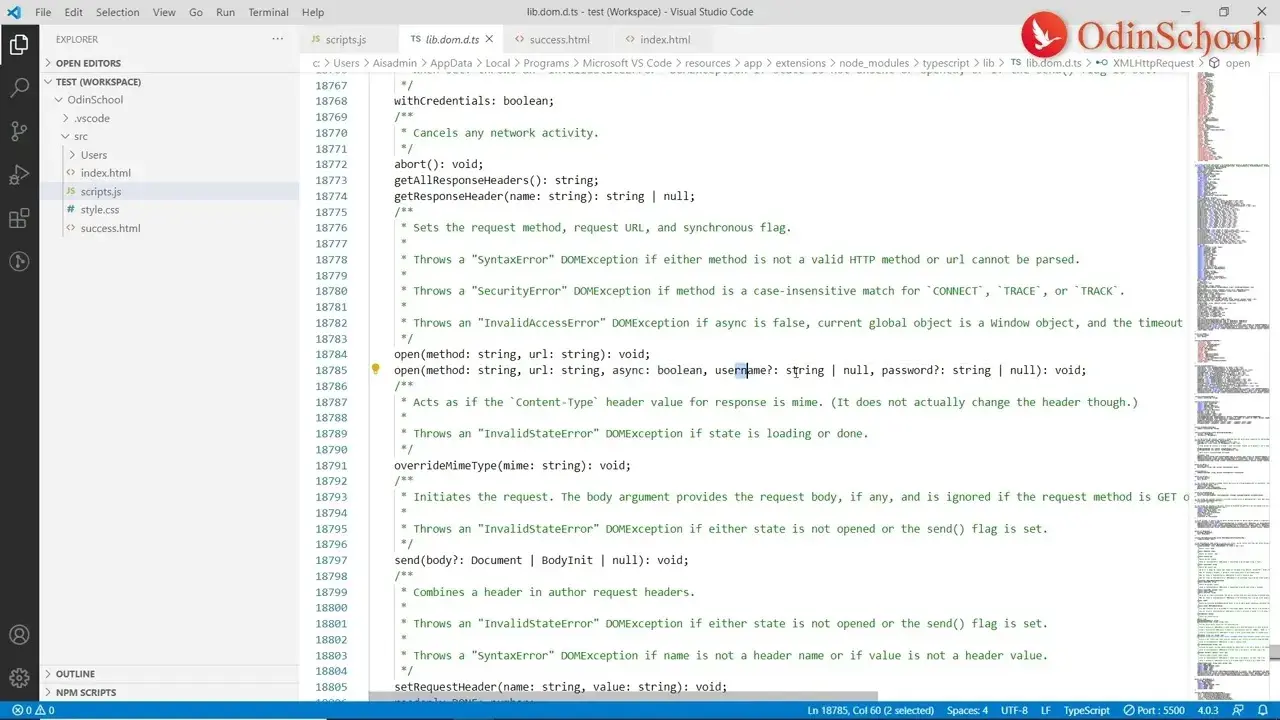Viewport: 1280px width, 720px height.
Task: Open notifications via the bell icon
Action: pos(1260,710)
